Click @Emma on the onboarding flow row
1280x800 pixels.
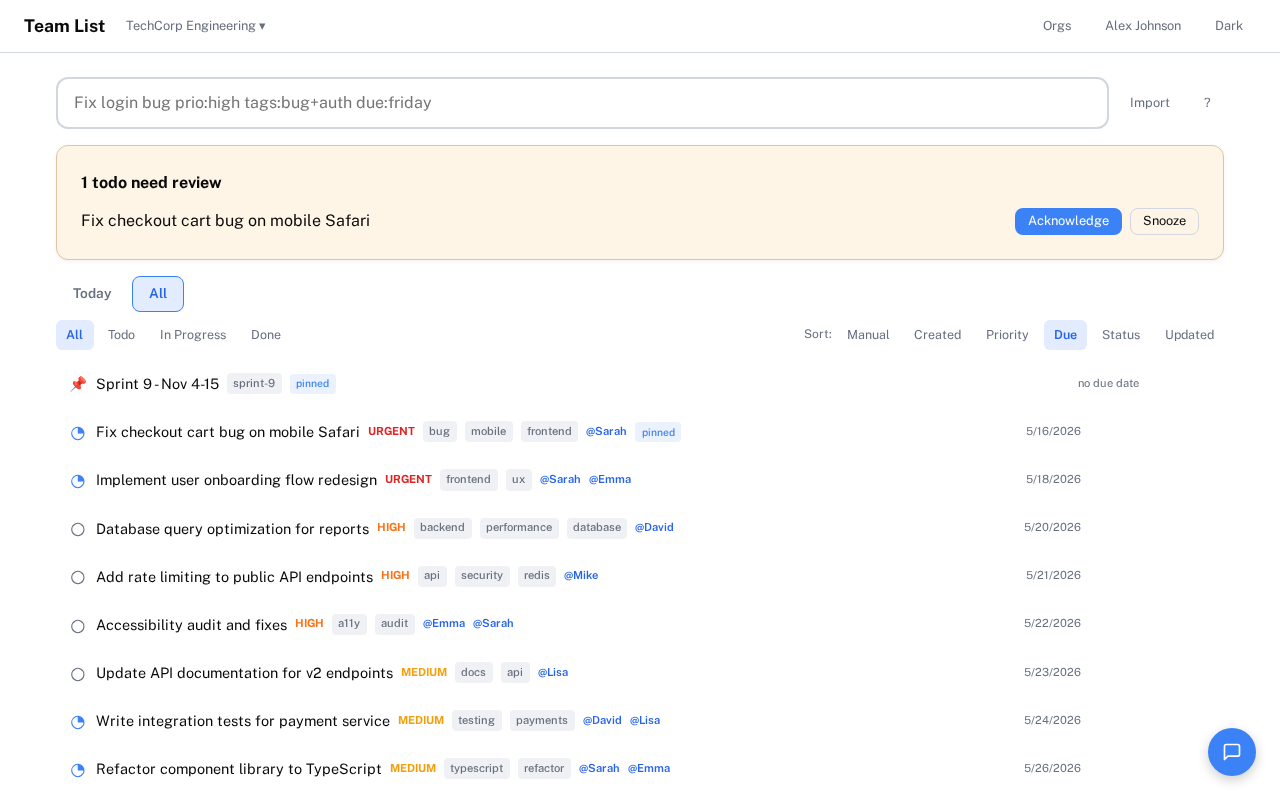click(610, 480)
